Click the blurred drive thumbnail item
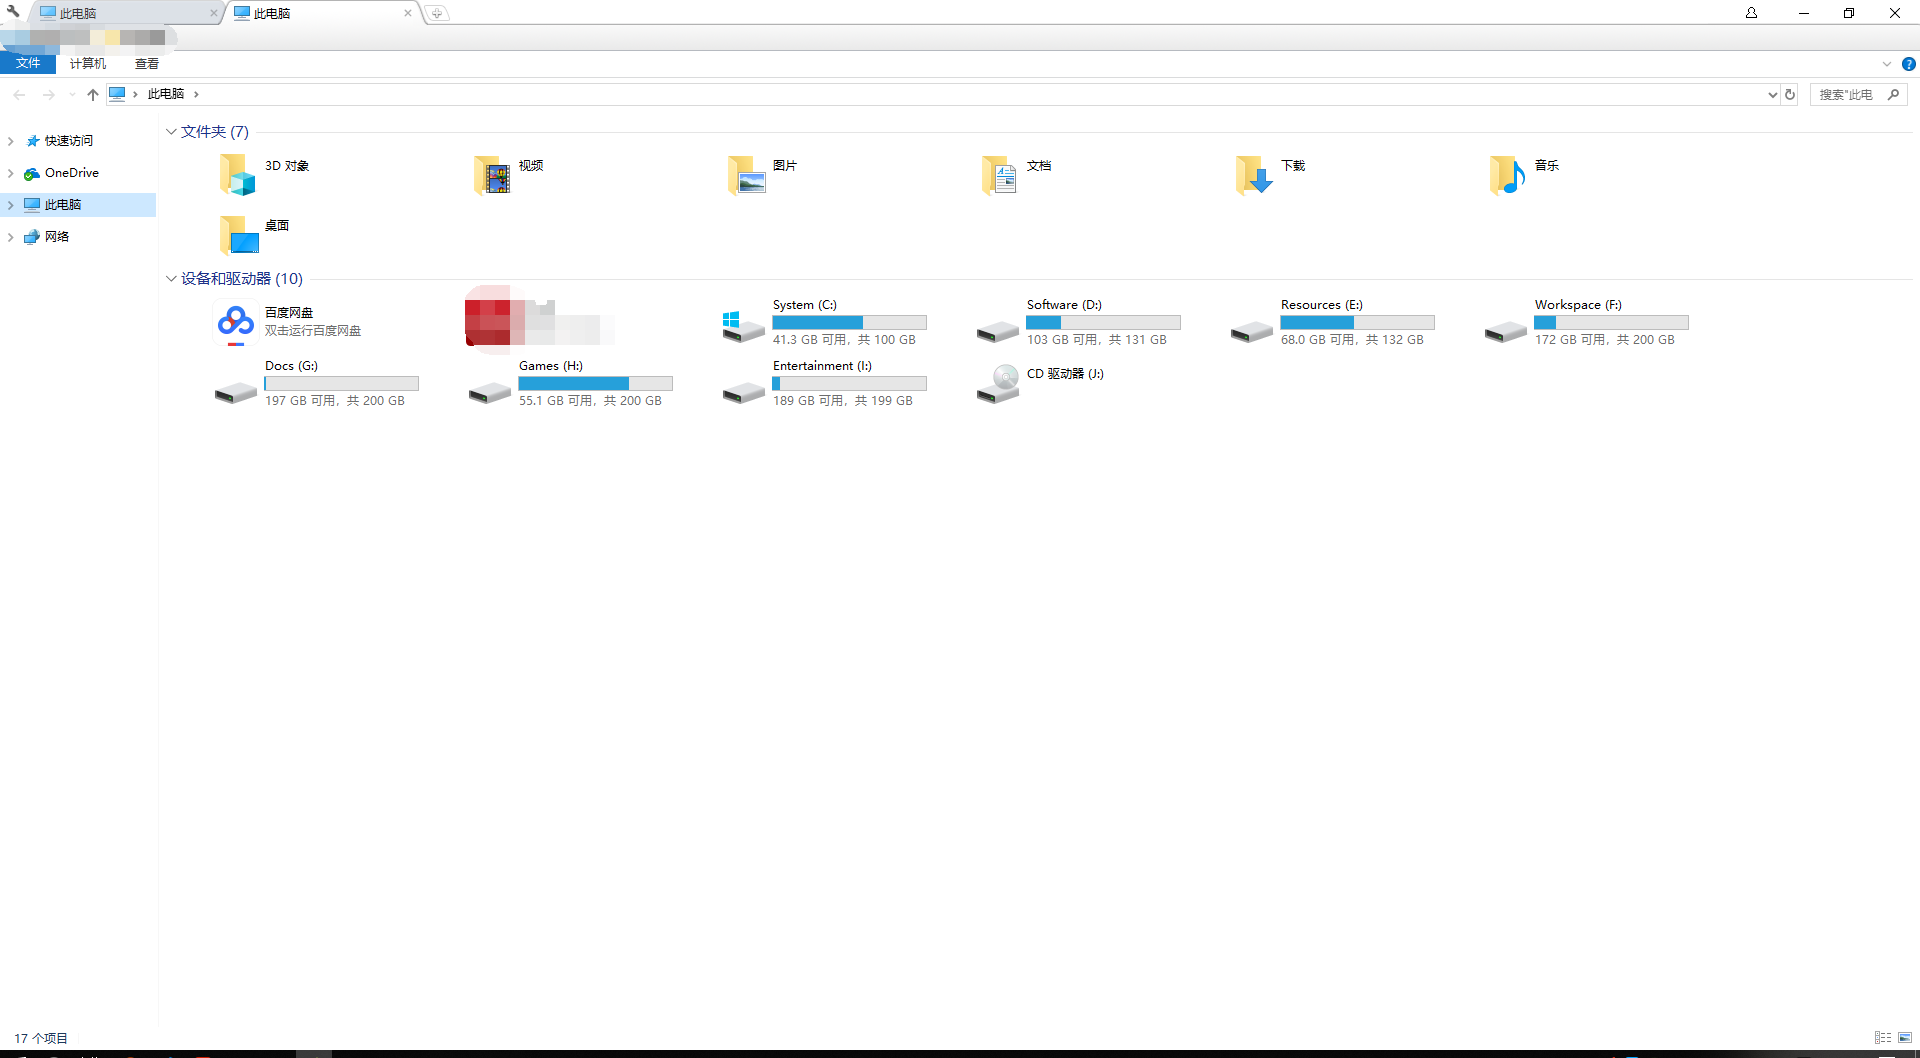1920x1058 pixels. tap(540, 321)
